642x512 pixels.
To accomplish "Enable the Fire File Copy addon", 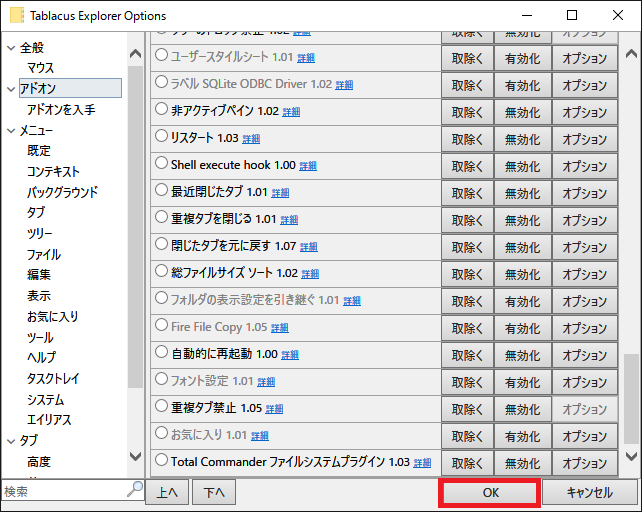I will (x=522, y=328).
